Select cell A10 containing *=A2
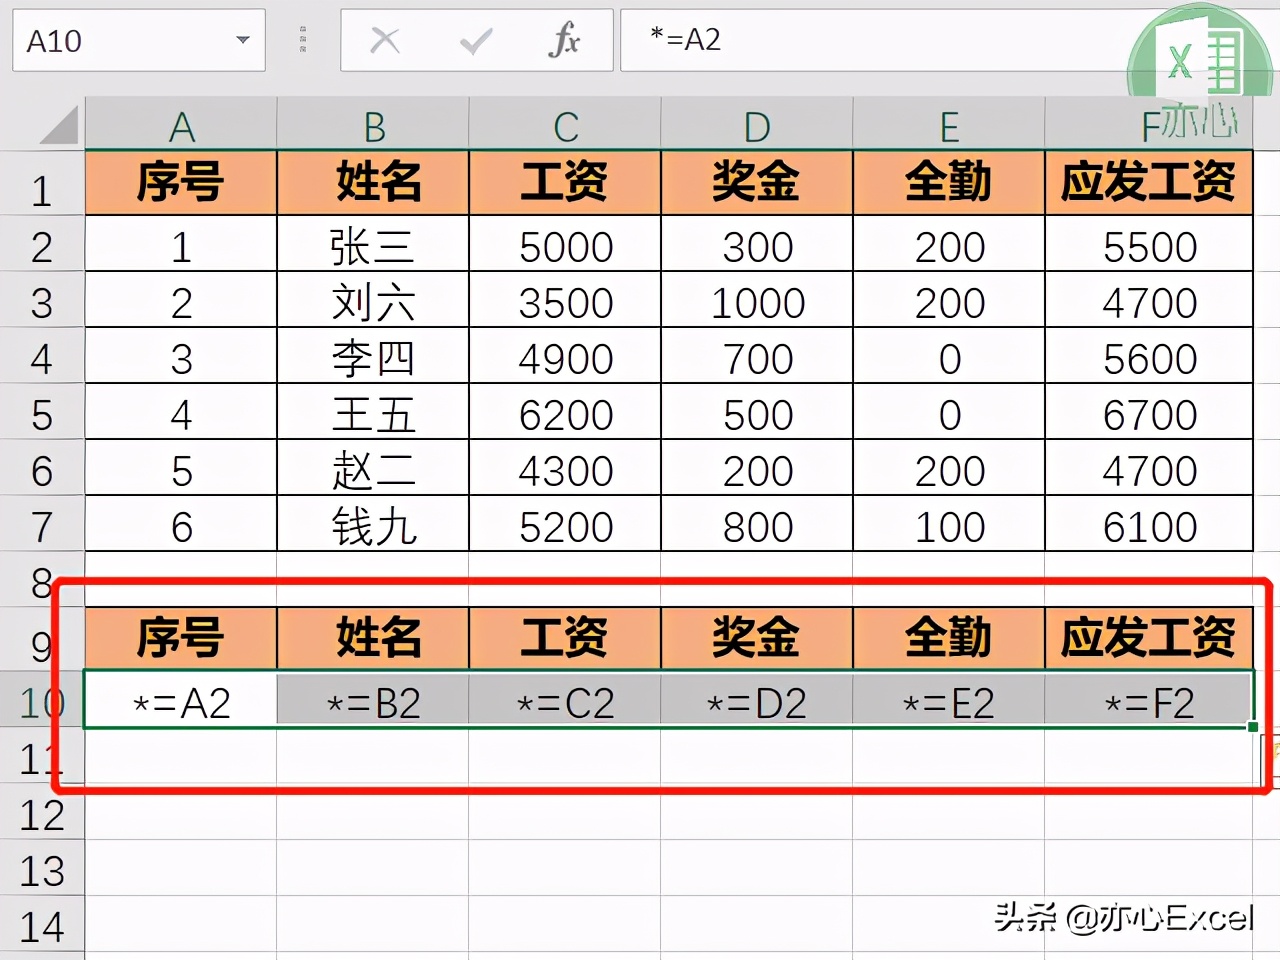 (183, 701)
